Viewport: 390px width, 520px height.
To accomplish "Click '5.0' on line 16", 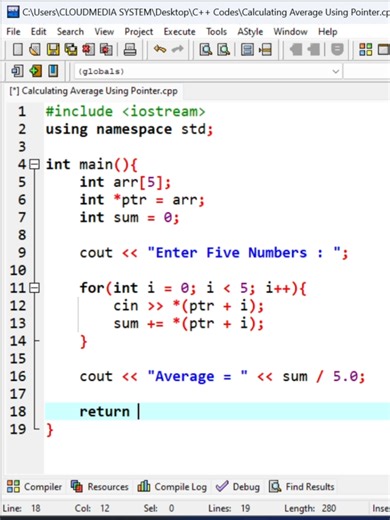I will tap(345, 376).
